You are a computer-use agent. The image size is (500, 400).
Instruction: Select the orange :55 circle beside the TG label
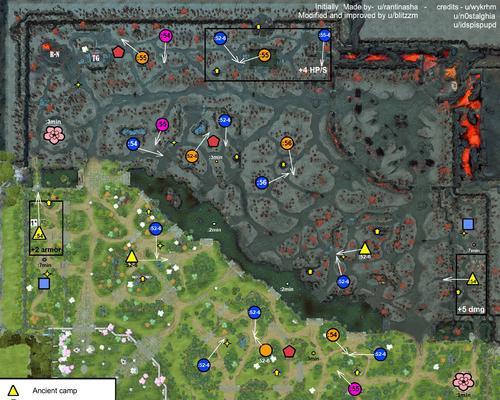tap(142, 58)
